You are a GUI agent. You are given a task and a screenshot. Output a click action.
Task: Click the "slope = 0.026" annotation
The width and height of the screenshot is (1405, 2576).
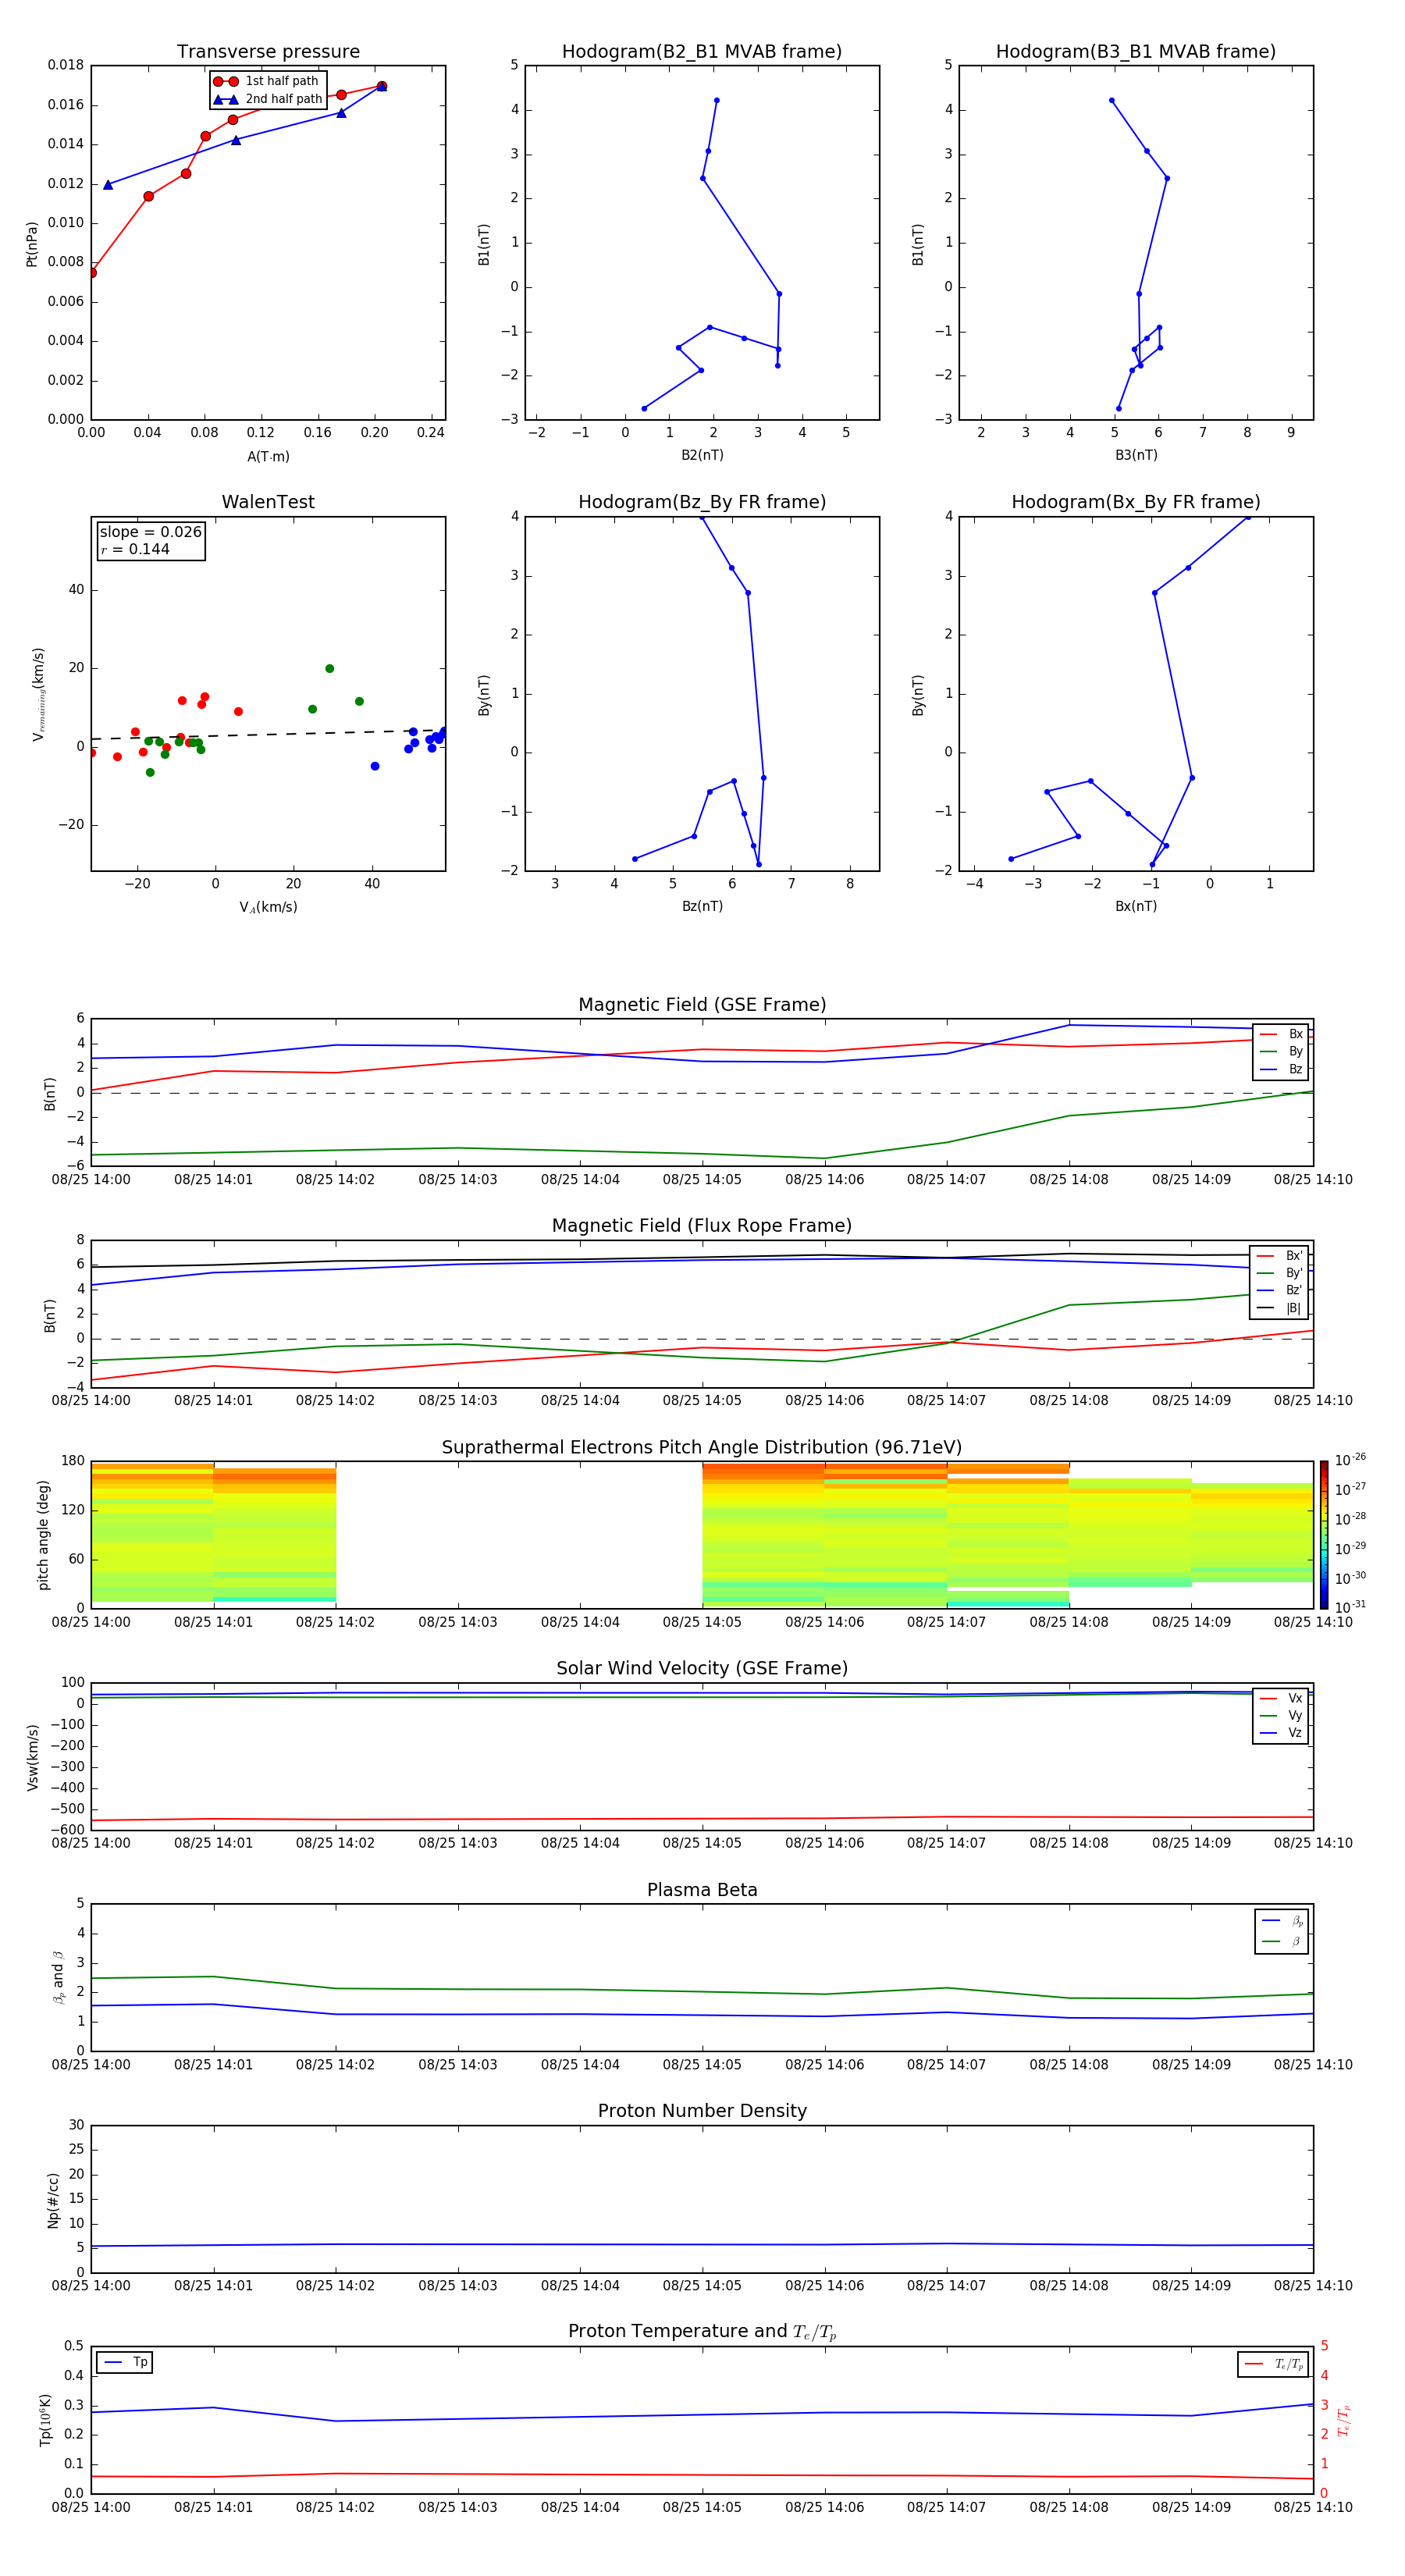pyautogui.click(x=151, y=532)
